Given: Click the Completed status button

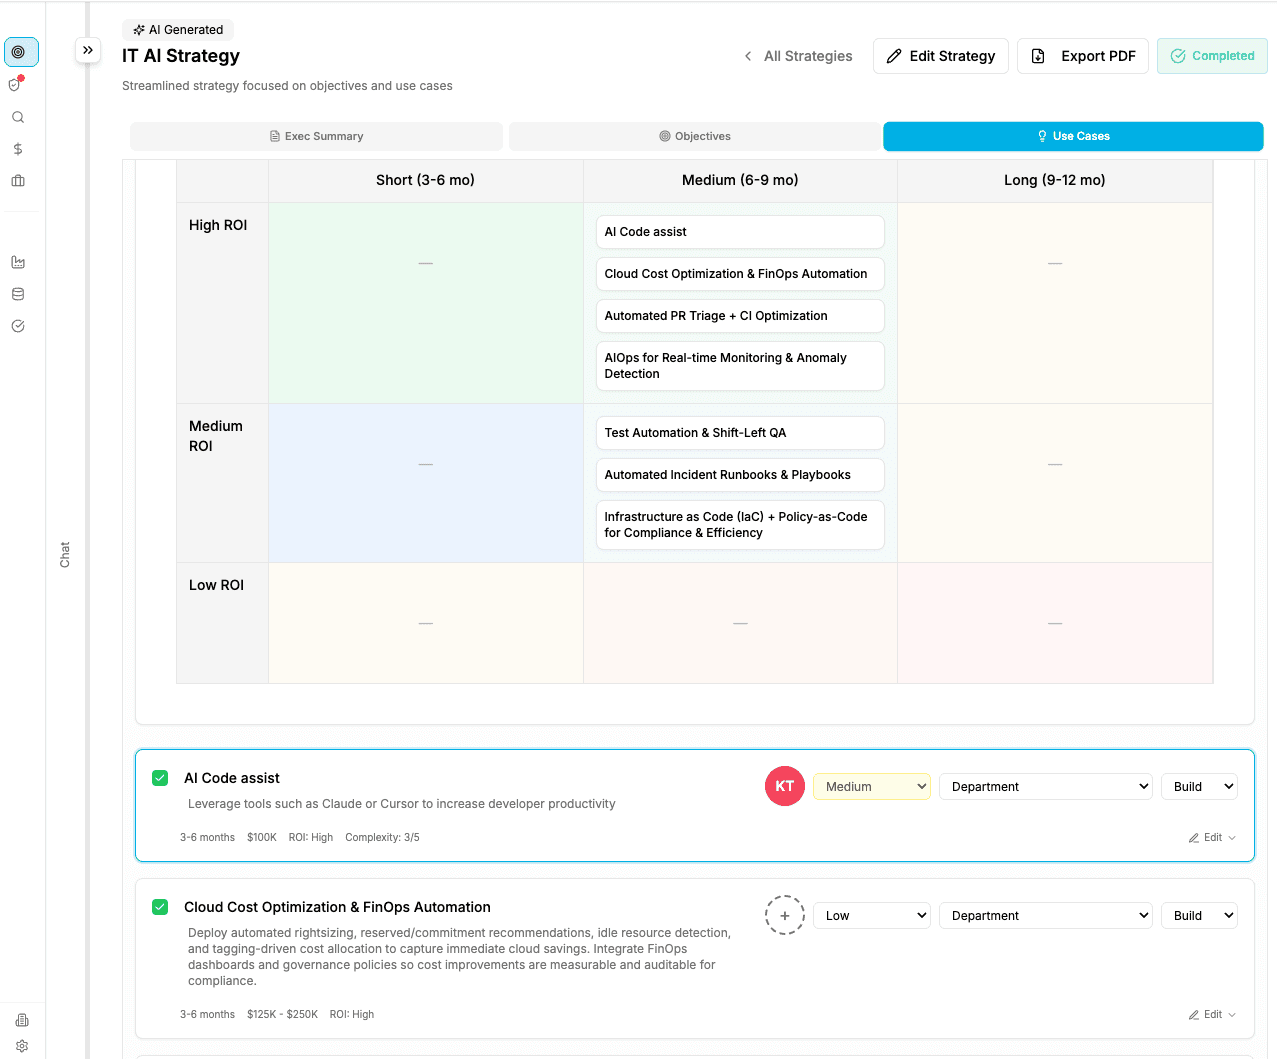Looking at the screenshot, I should [x=1212, y=56].
